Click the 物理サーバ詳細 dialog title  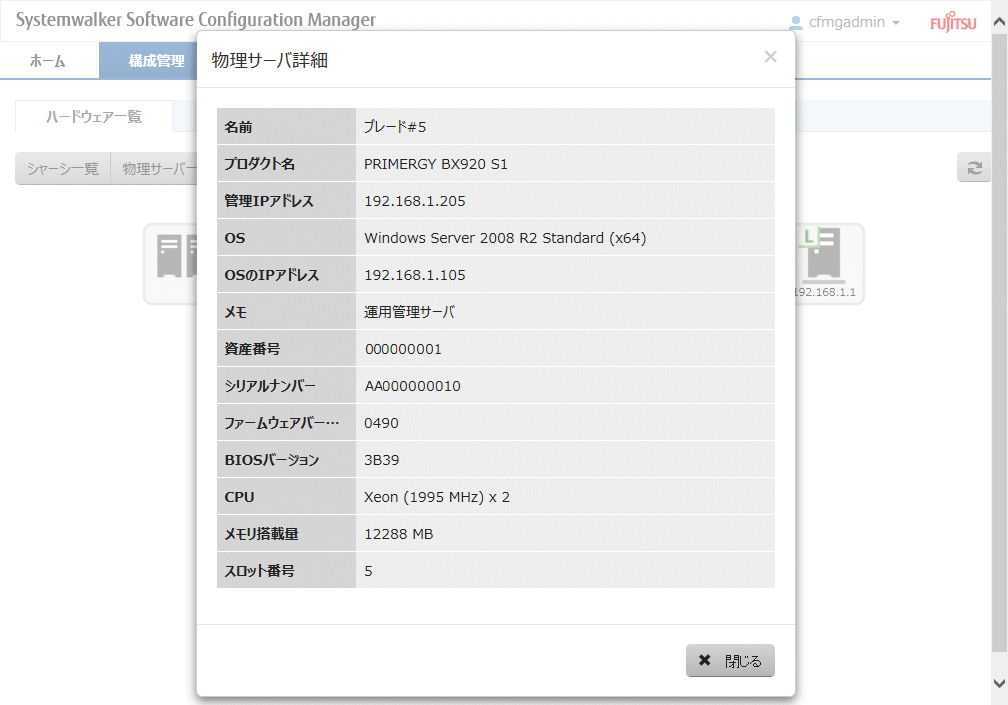(269, 60)
